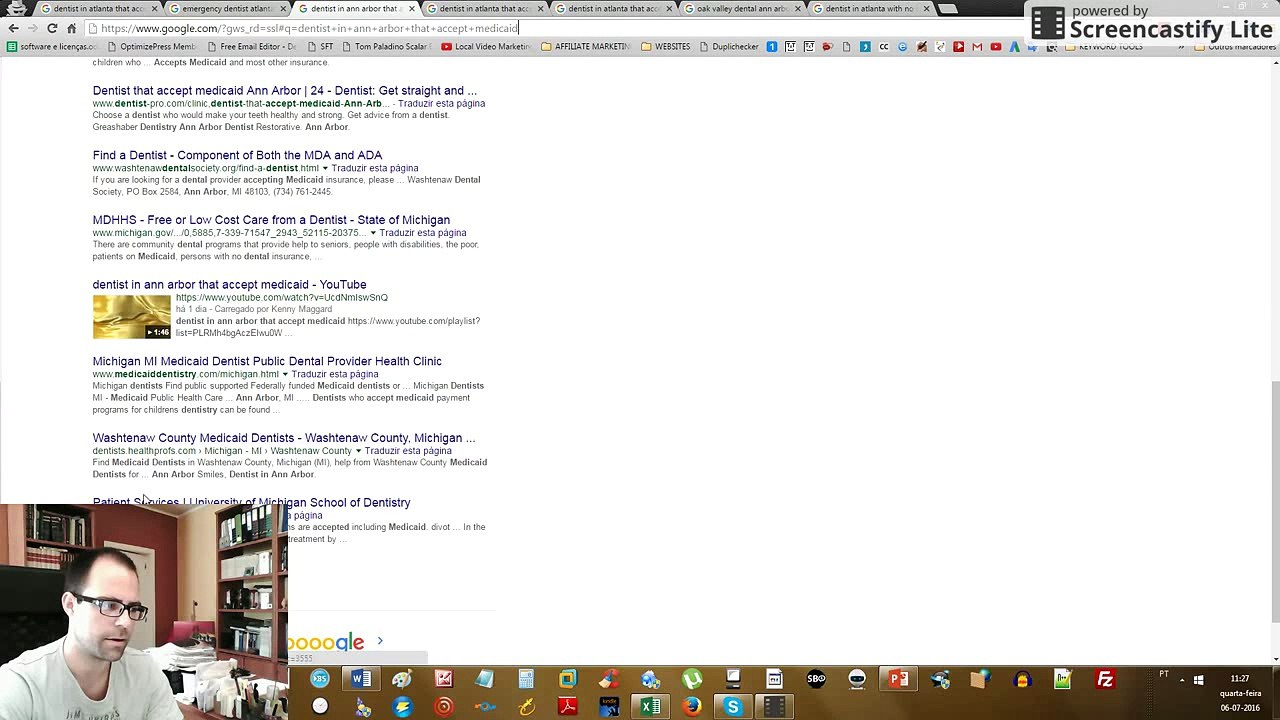The width and height of the screenshot is (1280, 720).
Task: Switch to PowerPoint in the taskbar
Action: point(899,680)
